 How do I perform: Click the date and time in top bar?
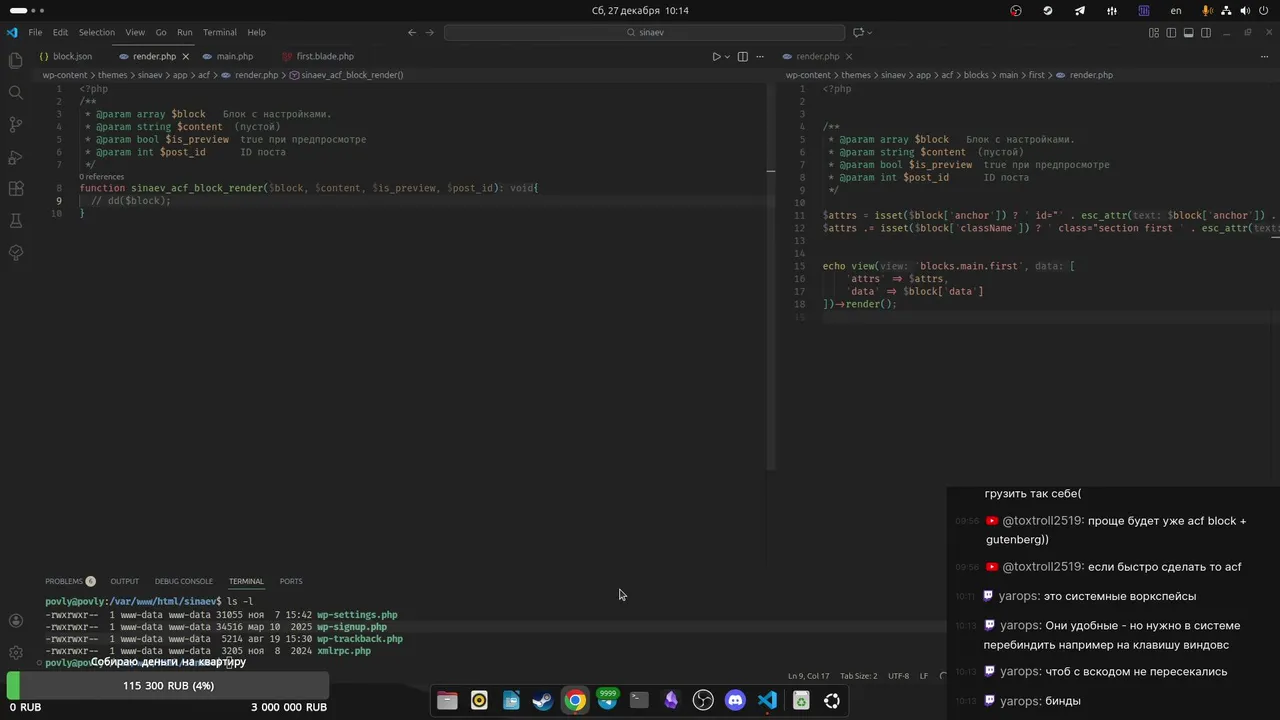click(640, 10)
